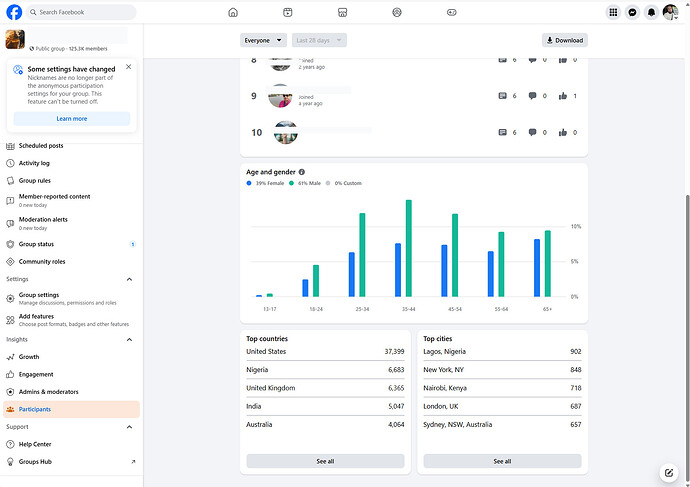Open the Home feed icon

pyautogui.click(x=233, y=12)
